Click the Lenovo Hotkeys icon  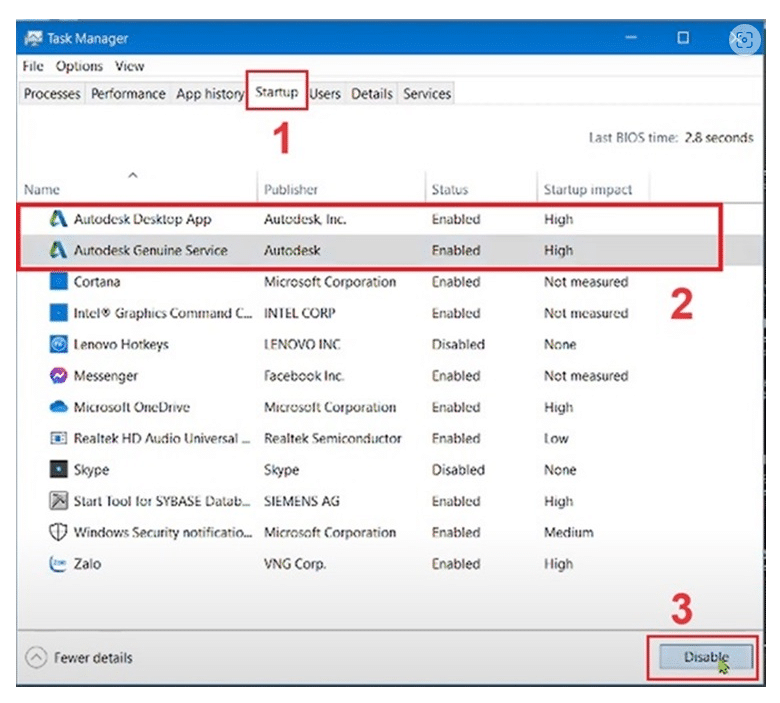(58, 345)
